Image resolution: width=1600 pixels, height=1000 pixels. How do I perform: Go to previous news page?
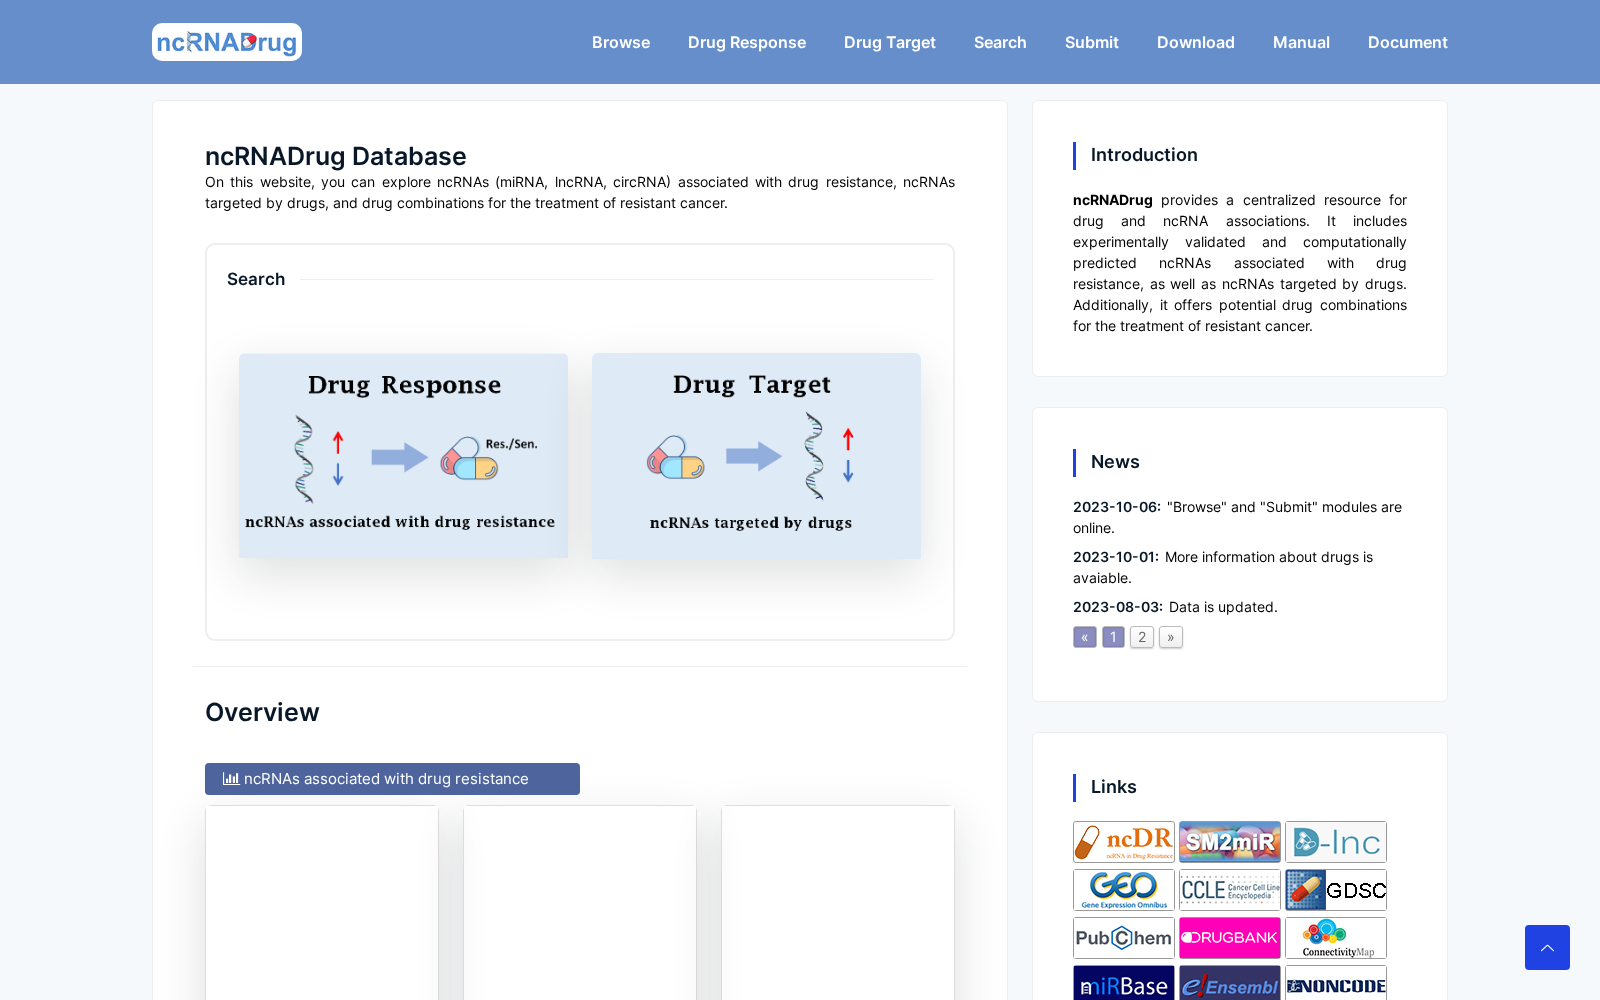(x=1085, y=637)
